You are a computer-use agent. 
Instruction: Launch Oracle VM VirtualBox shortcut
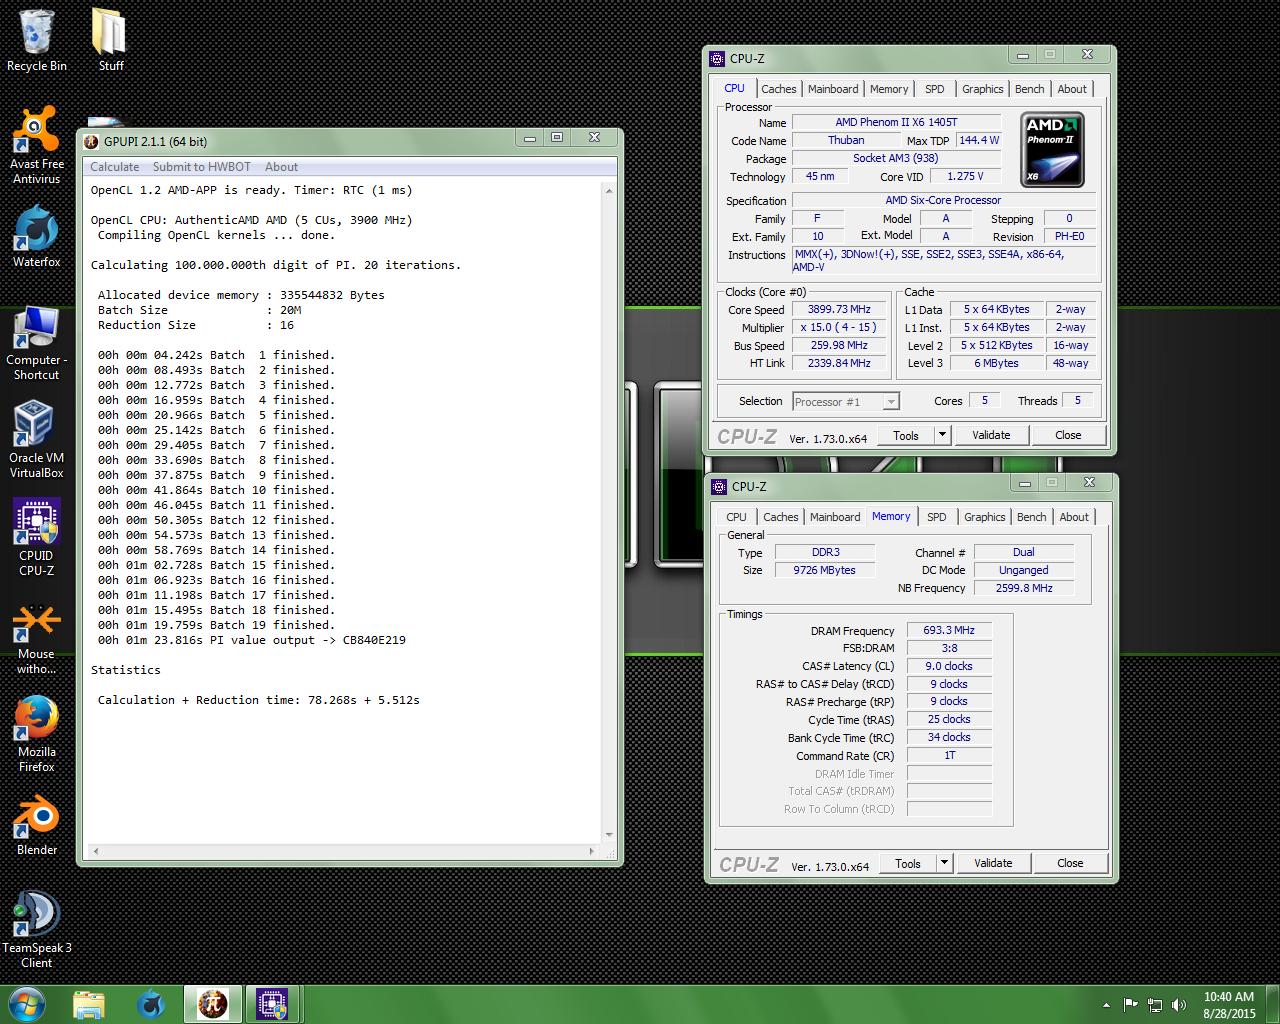37,440
